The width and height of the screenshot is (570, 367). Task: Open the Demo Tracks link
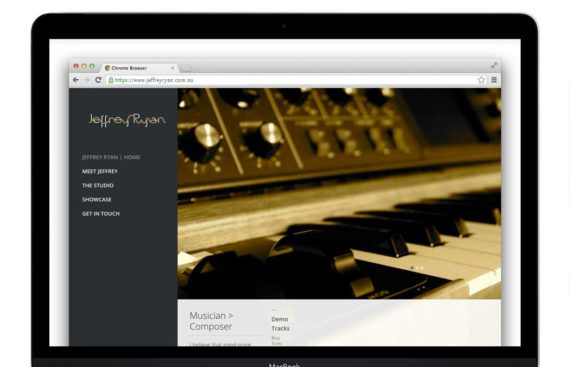tap(280, 323)
